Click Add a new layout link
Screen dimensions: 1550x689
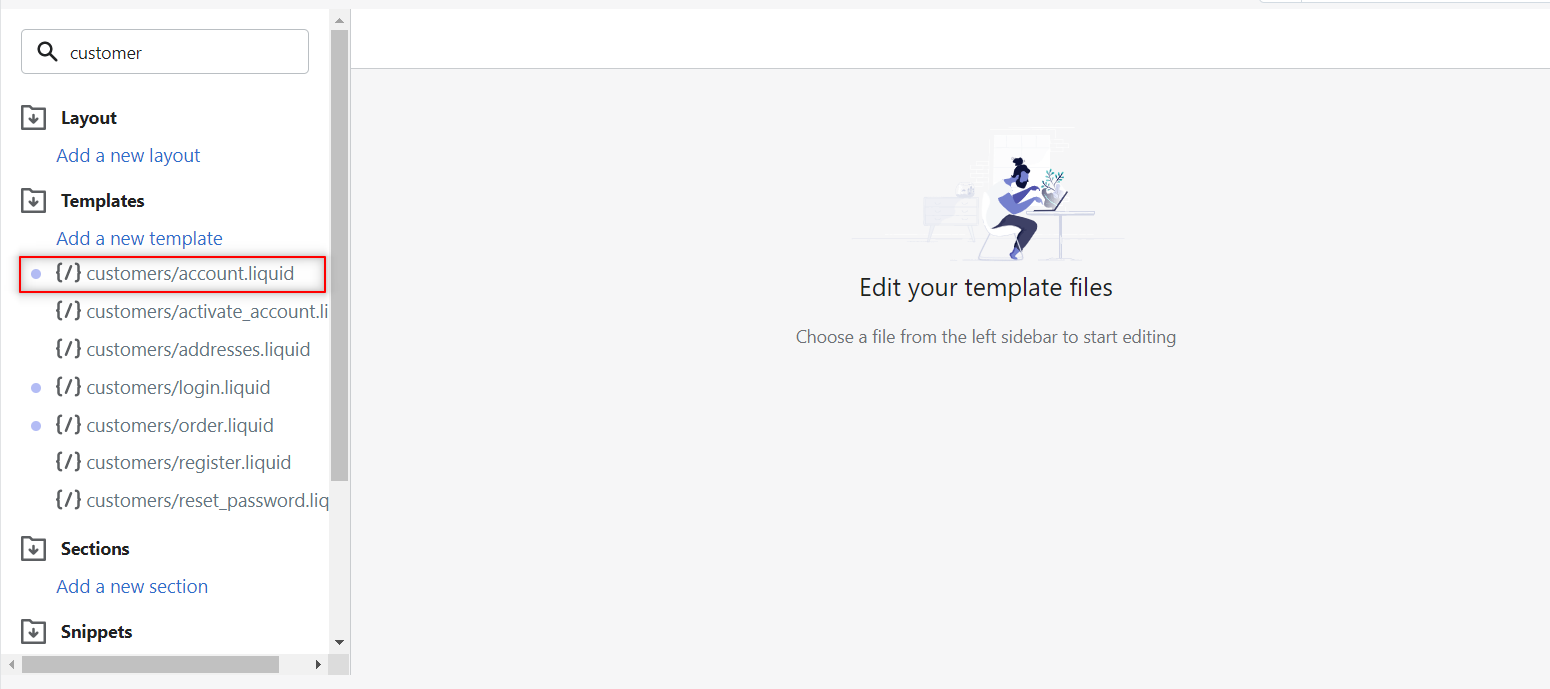pos(128,156)
